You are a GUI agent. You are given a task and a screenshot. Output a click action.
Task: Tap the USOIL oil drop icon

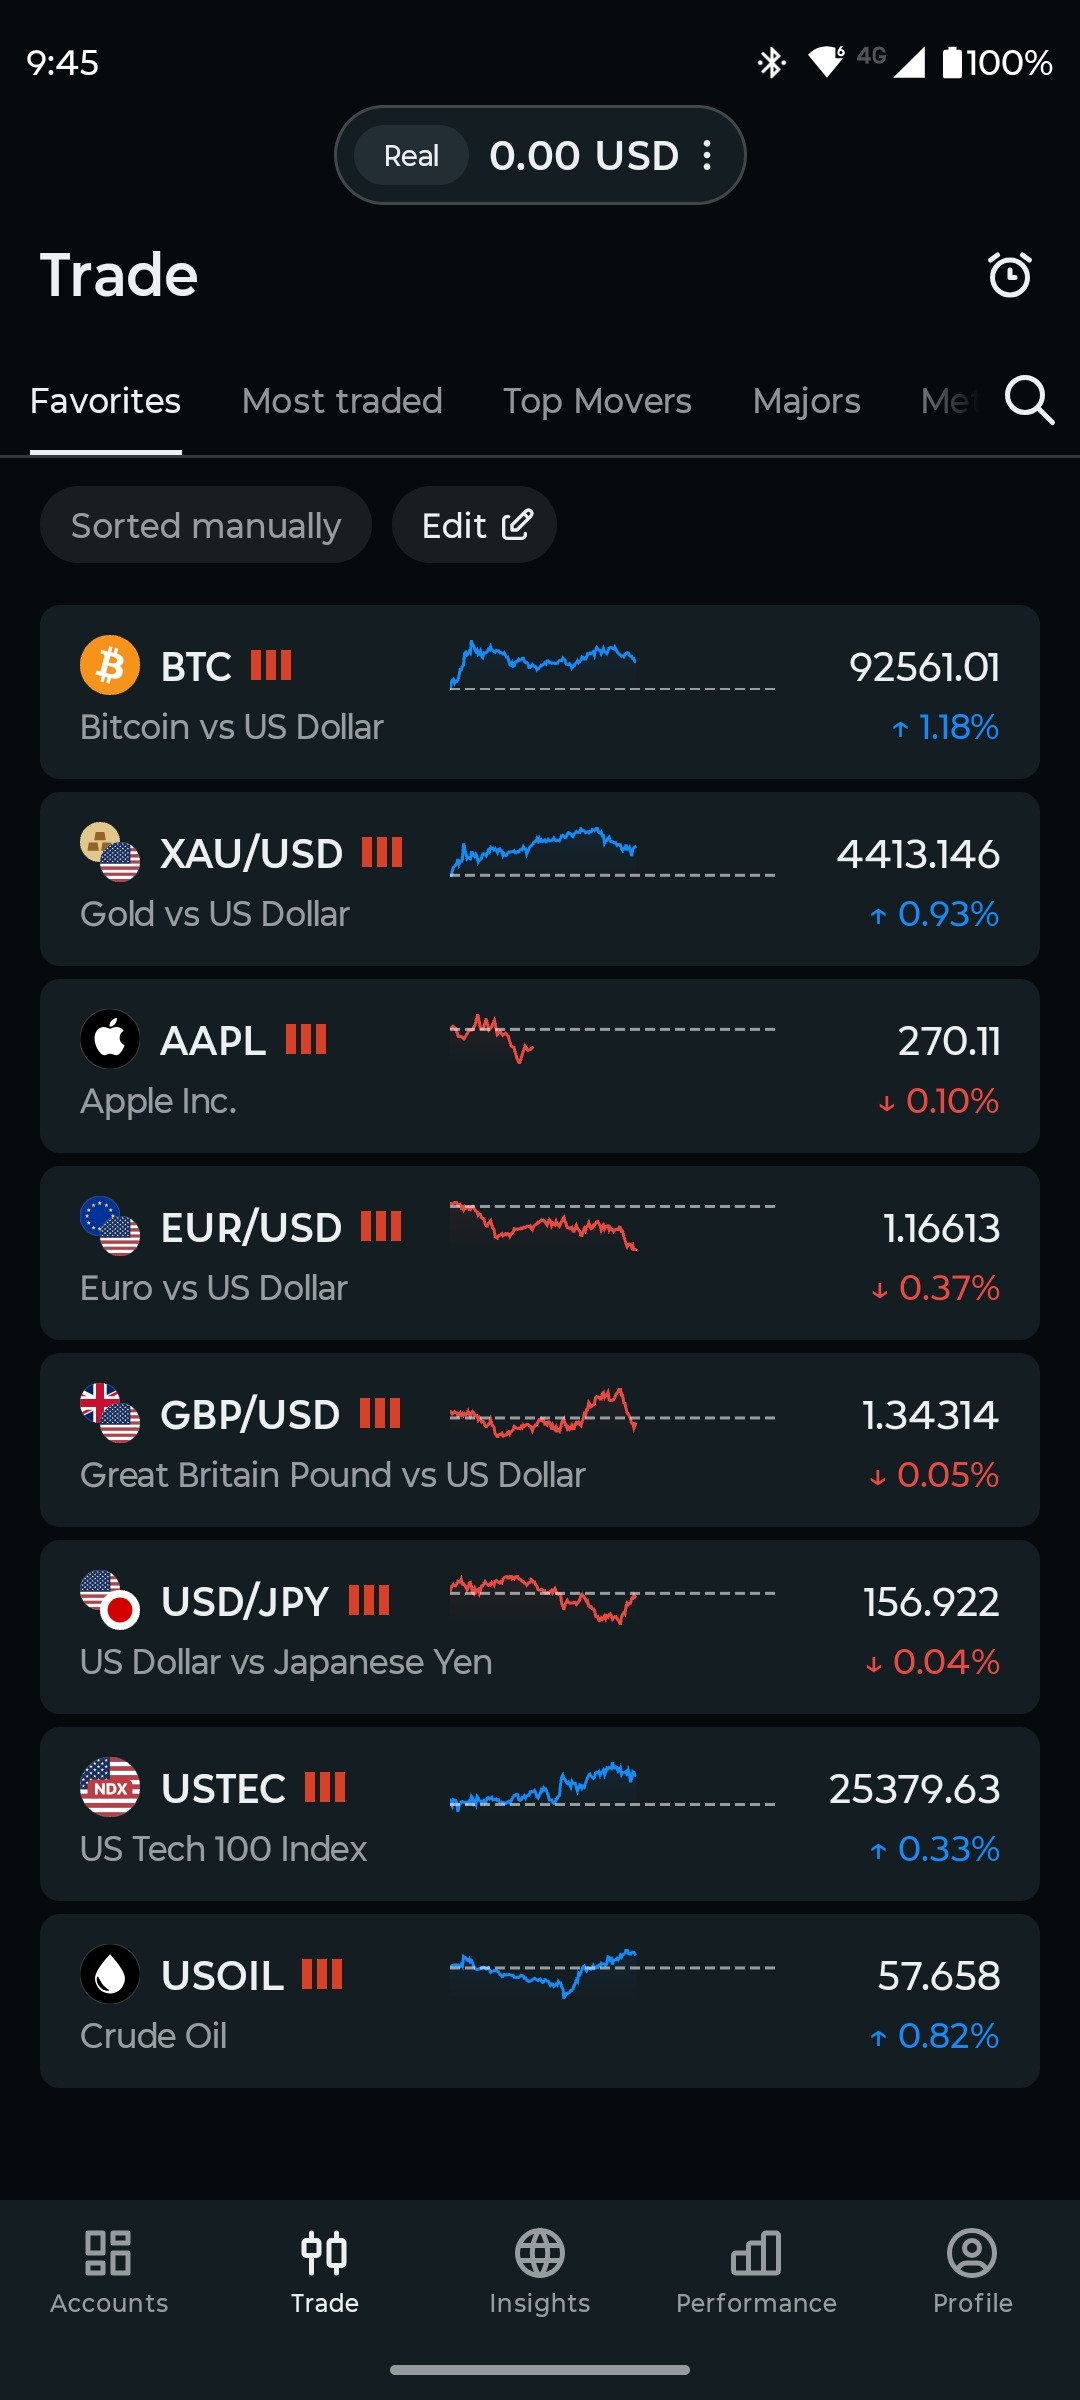coord(110,1974)
